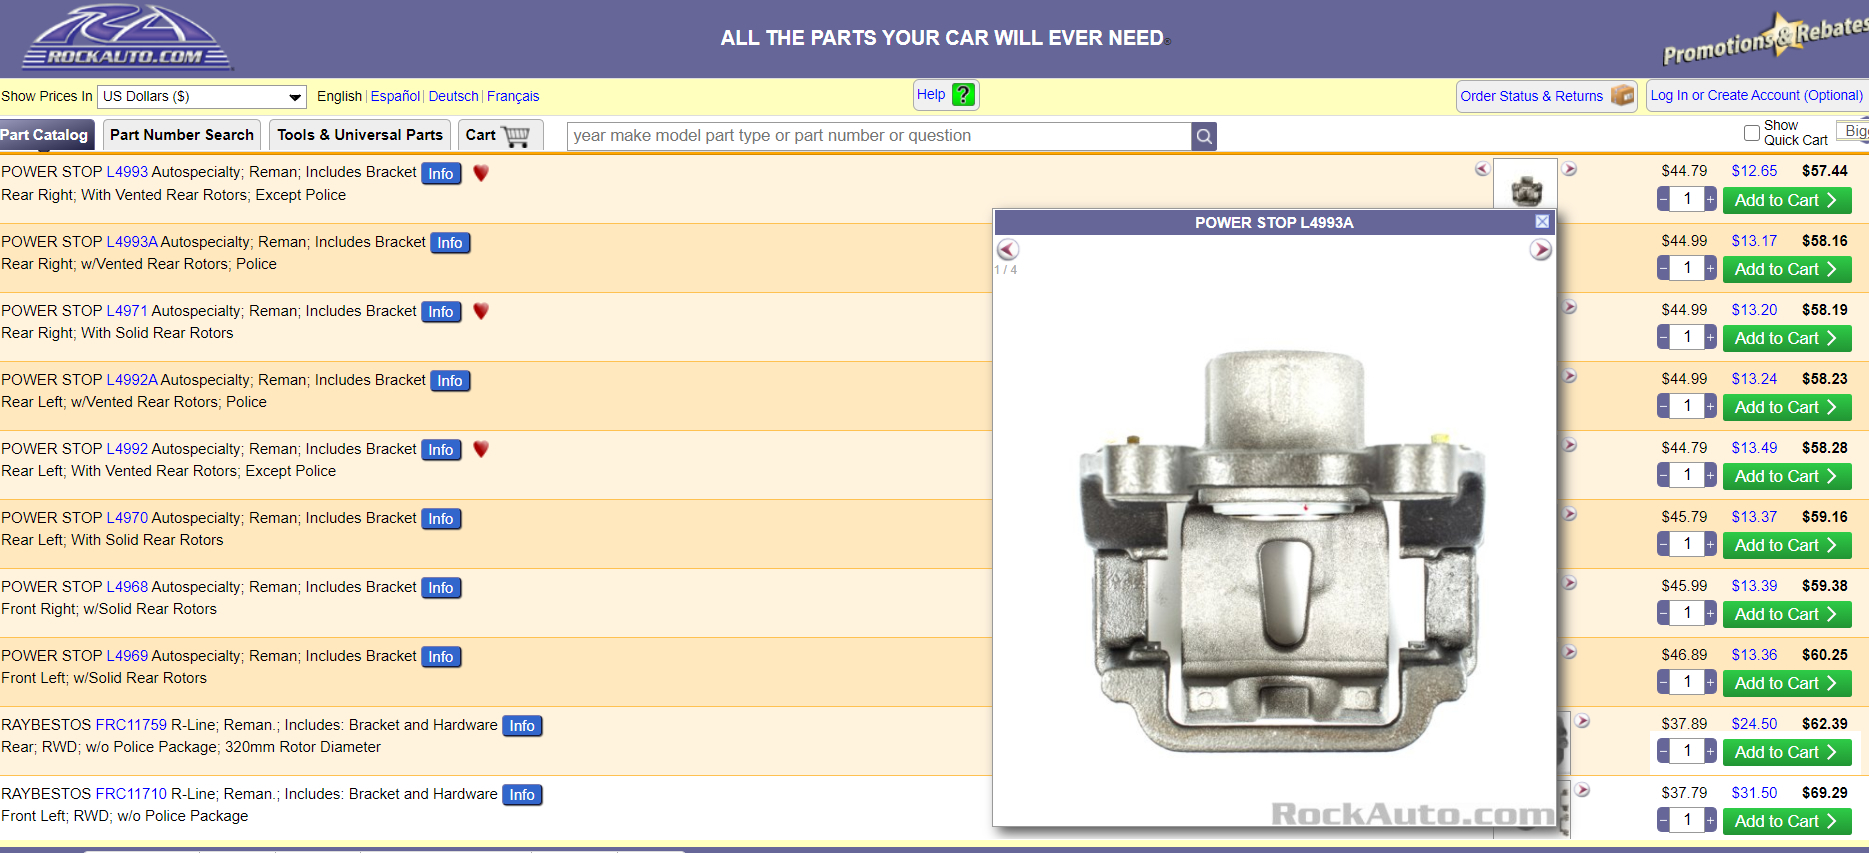Screen dimensions: 1869x853
Task: Click the $13.24 core charge for L4992A
Action: pos(1754,379)
